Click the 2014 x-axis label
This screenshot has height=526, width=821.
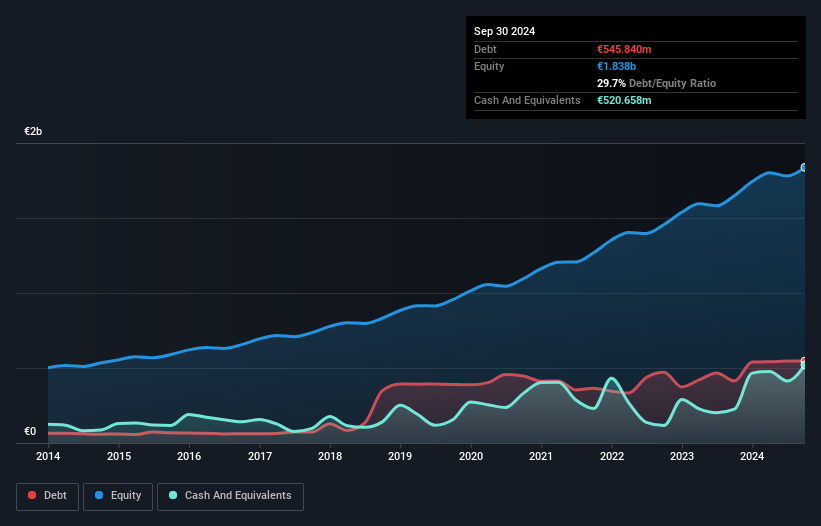click(48, 456)
